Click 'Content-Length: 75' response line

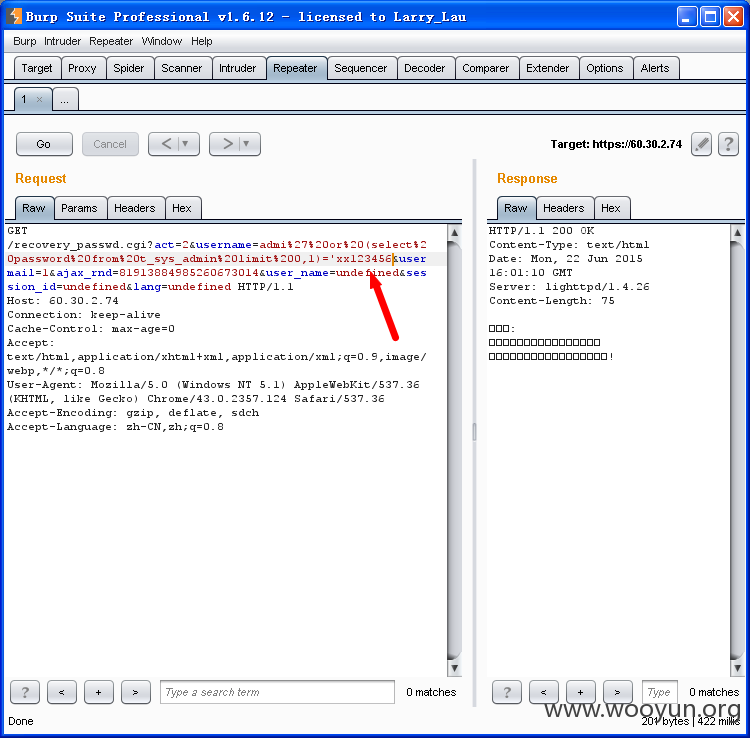click(551, 301)
